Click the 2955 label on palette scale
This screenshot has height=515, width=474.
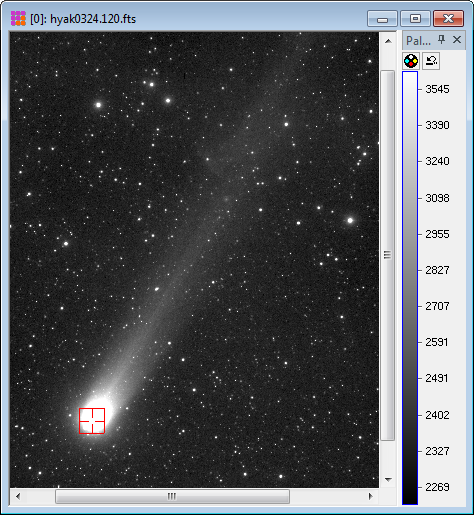click(437, 234)
